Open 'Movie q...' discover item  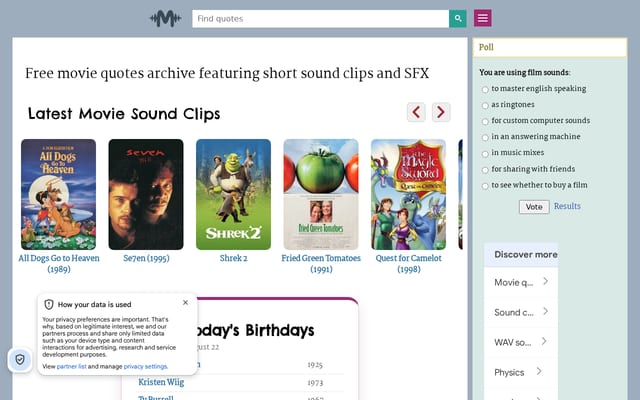(x=521, y=282)
